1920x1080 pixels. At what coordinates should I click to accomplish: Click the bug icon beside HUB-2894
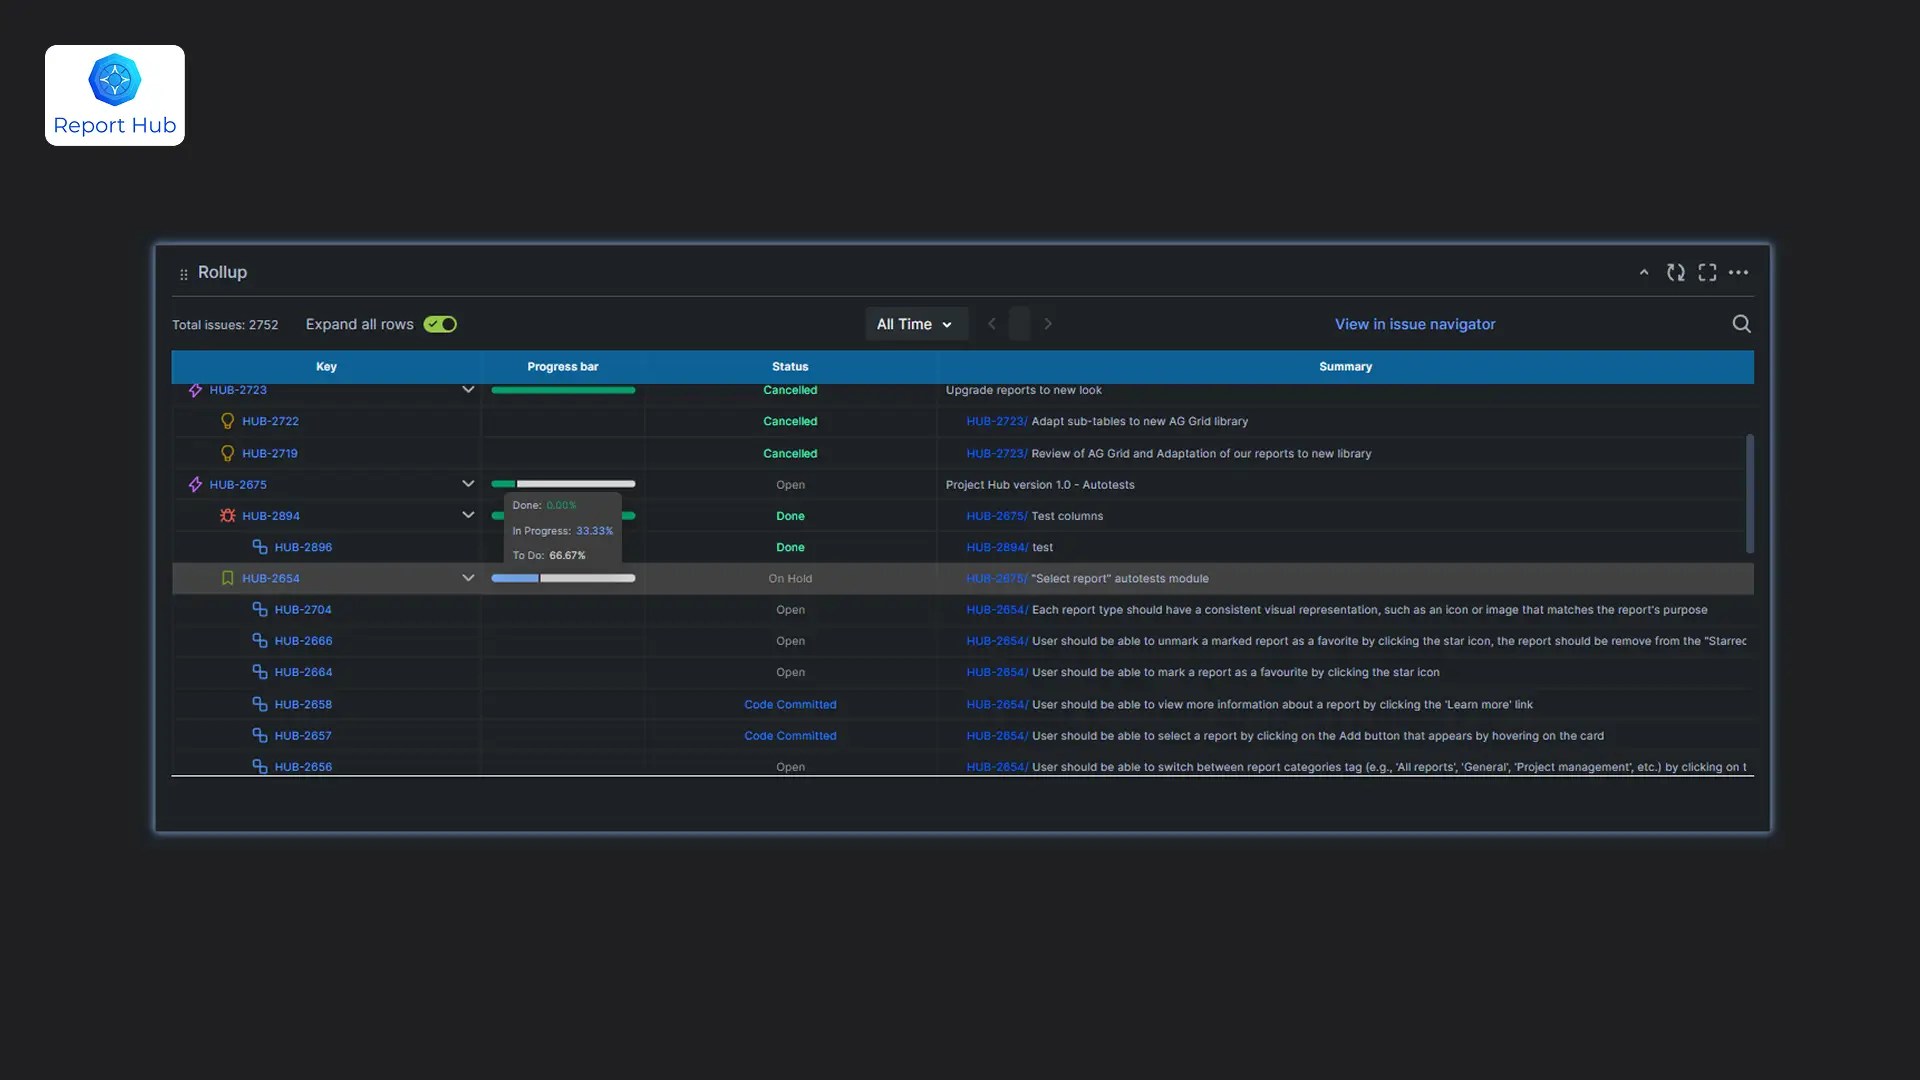click(227, 516)
